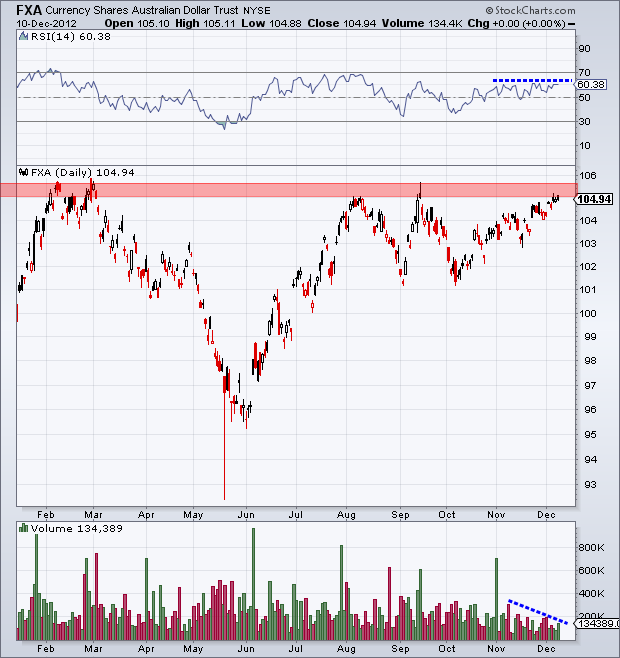
Task: Click the NYSE exchange label
Action: pos(257,11)
